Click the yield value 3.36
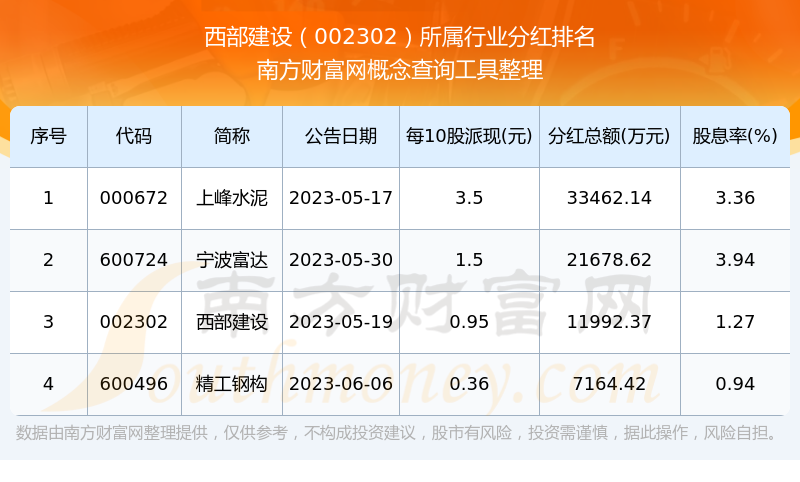This screenshot has width=800, height=482. pos(735,198)
